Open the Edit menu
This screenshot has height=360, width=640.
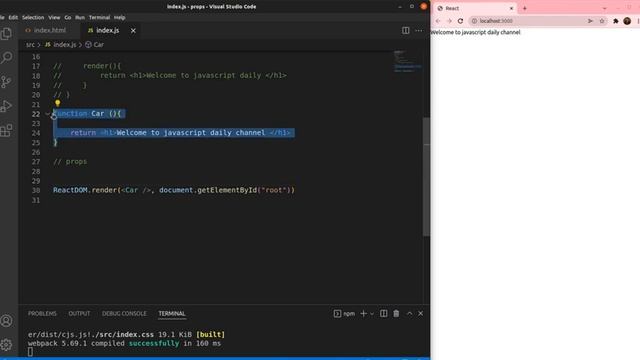[13, 18]
